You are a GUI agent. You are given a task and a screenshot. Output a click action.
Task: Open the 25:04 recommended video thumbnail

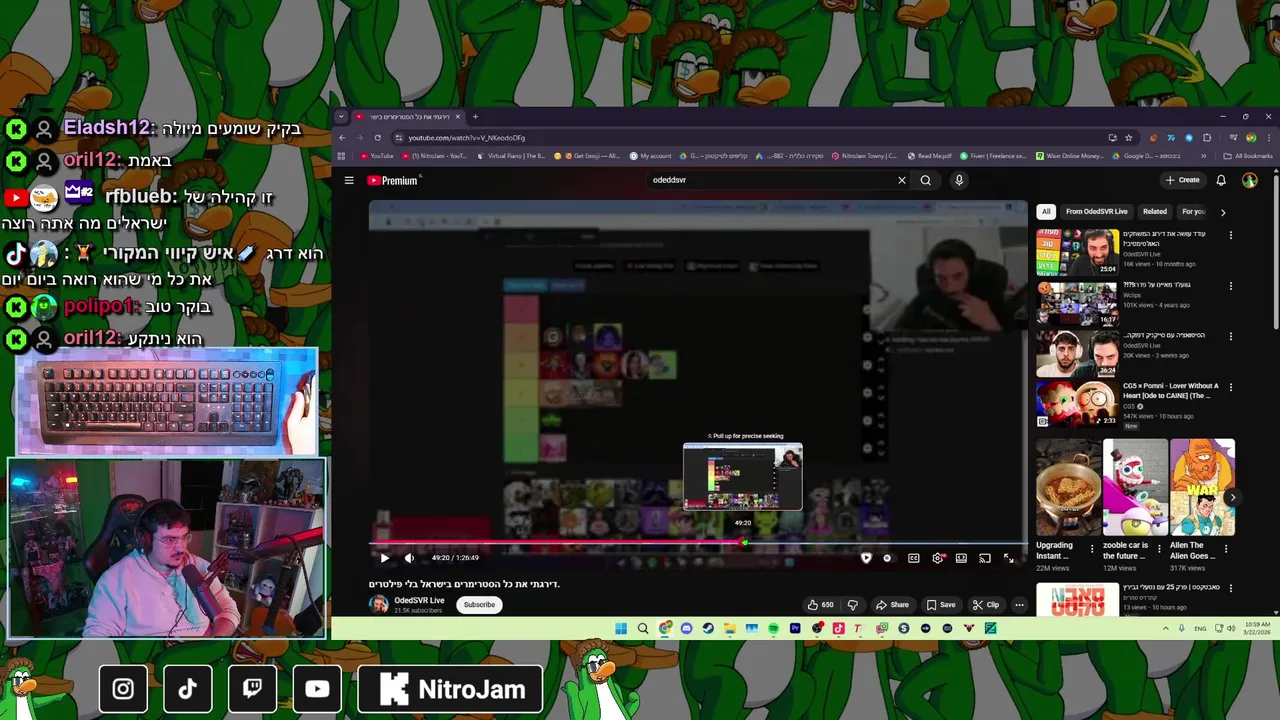pyautogui.click(x=1077, y=252)
